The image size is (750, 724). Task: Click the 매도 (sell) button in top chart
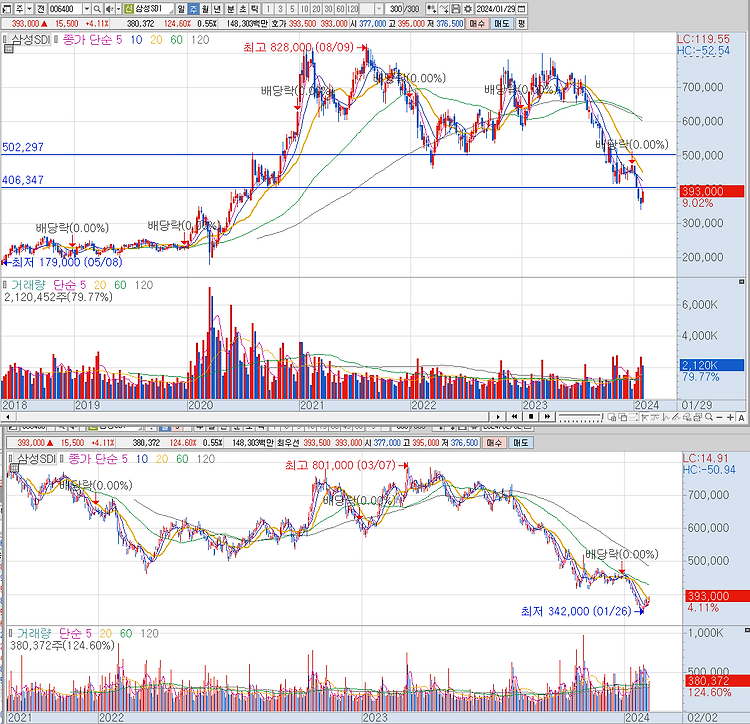pos(502,23)
